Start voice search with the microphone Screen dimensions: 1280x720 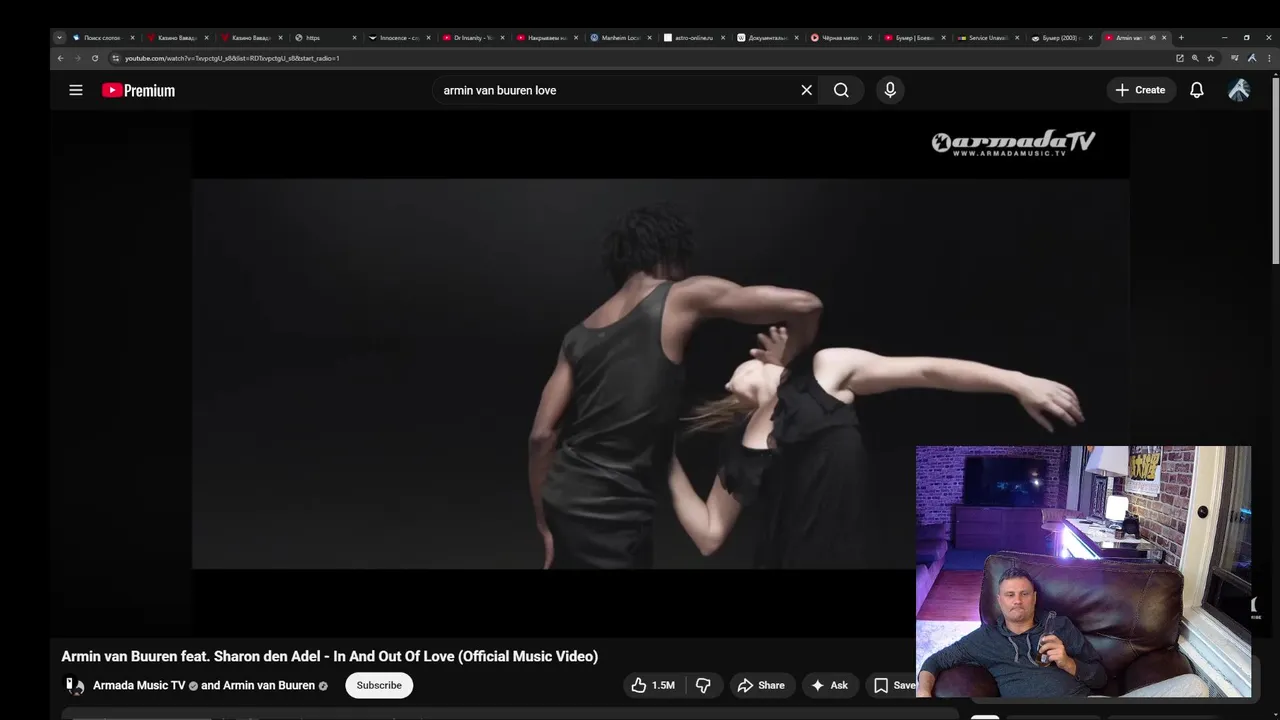[890, 90]
